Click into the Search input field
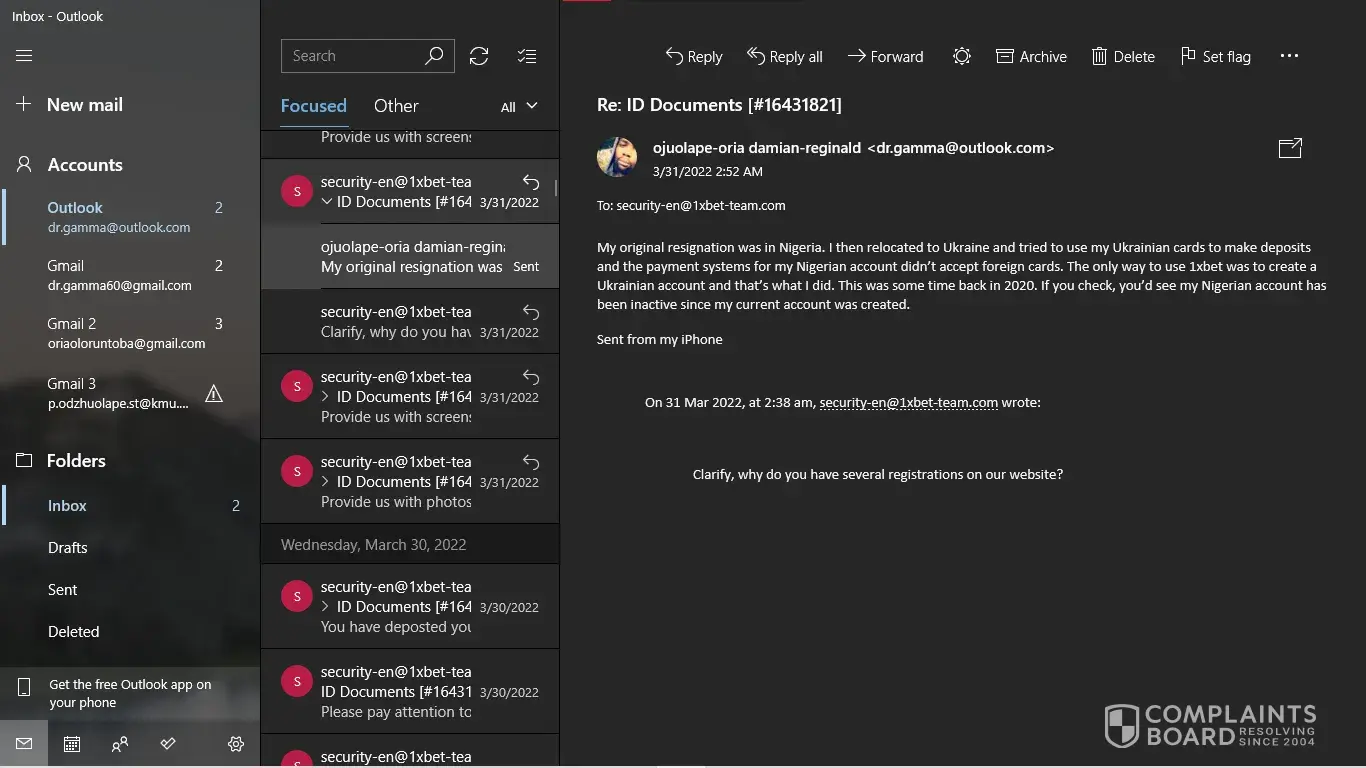 click(x=350, y=56)
